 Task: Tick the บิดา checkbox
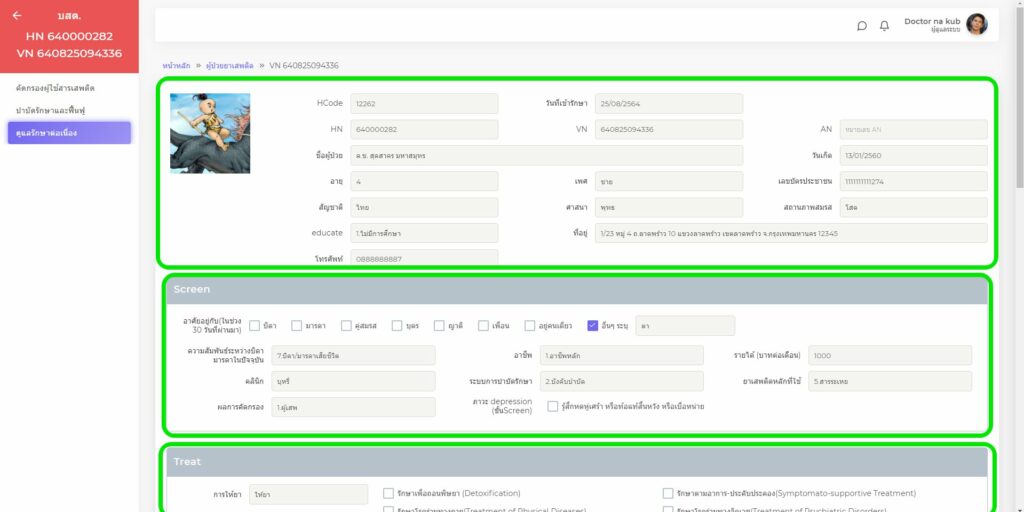[255, 326]
